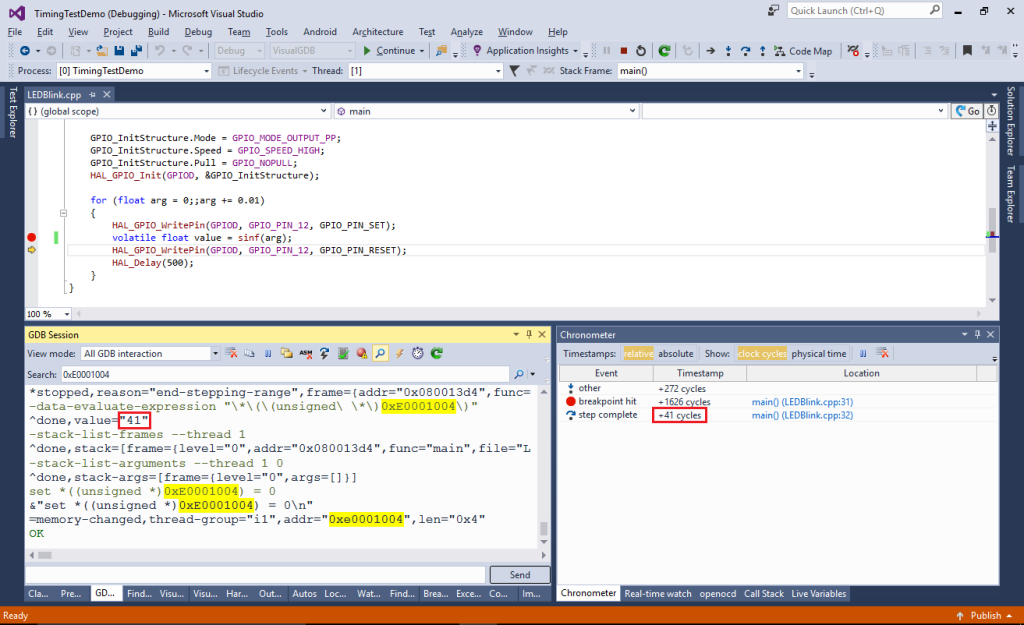This screenshot has width=1024, height=625.
Task: Click the Step Into arrow icon
Action: (727, 51)
